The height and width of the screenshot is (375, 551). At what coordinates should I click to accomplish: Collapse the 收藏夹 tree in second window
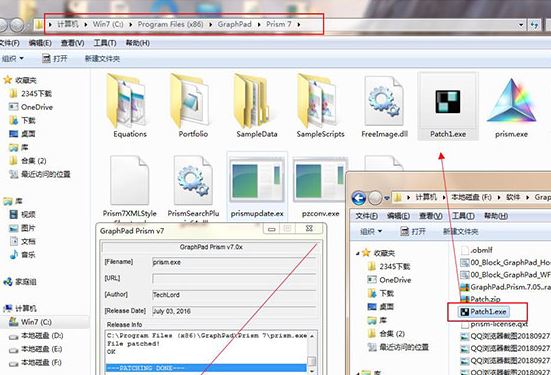[x=357, y=253]
